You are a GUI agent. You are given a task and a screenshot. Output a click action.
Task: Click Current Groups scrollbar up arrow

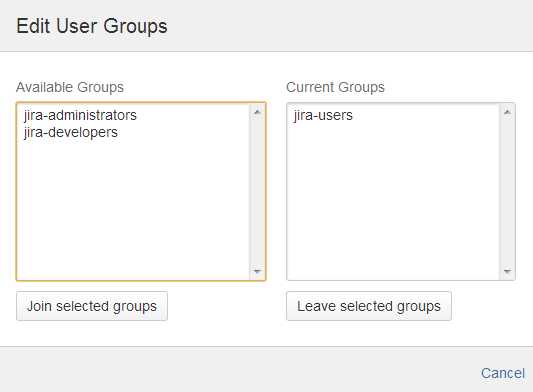coord(508,112)
